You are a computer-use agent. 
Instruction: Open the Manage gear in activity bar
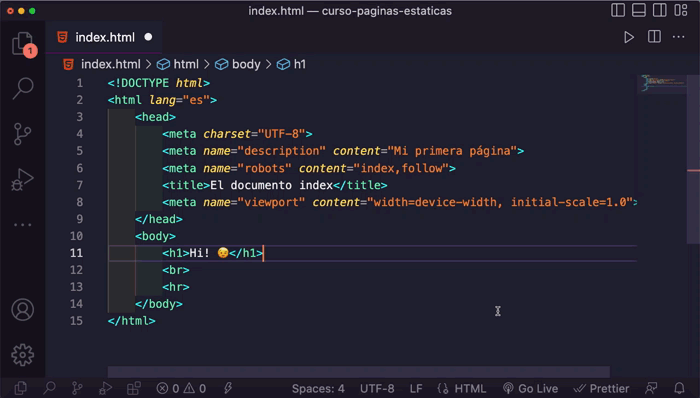(x=22, y=355)
